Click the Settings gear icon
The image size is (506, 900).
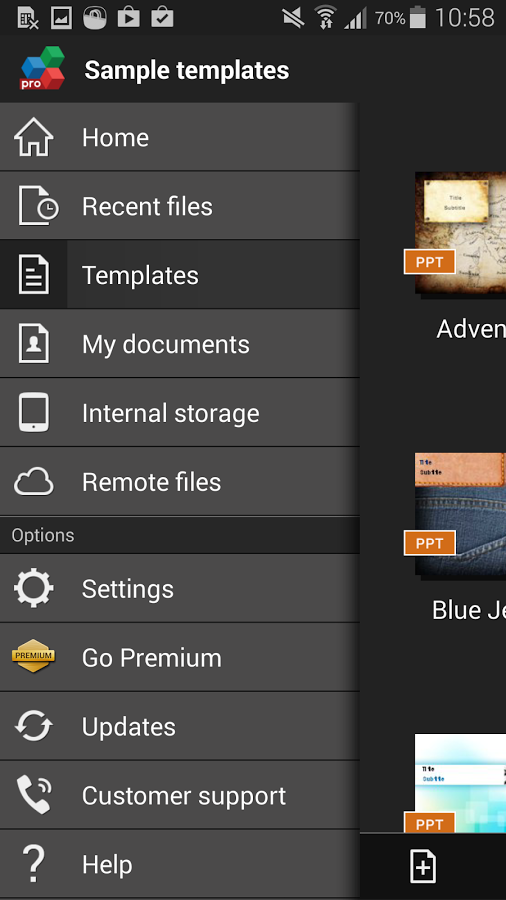[34, 588]
